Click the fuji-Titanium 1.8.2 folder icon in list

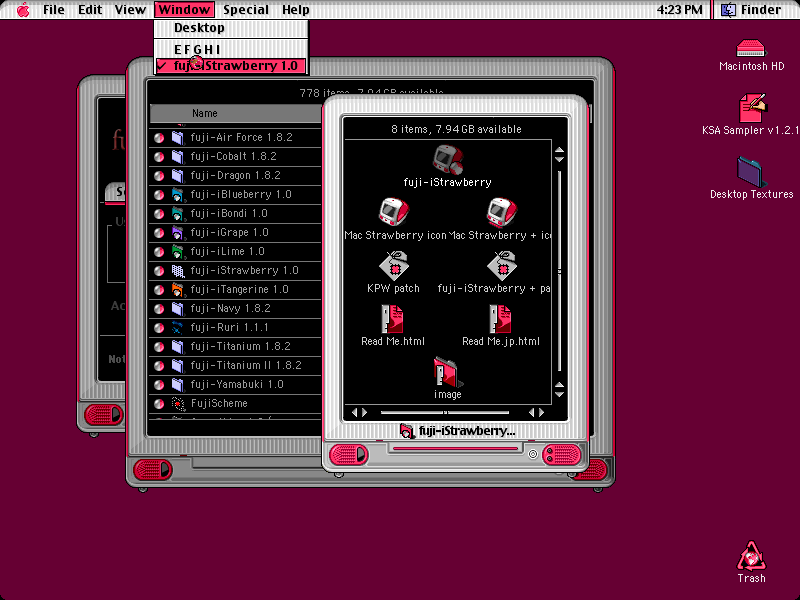click(178, 346)
